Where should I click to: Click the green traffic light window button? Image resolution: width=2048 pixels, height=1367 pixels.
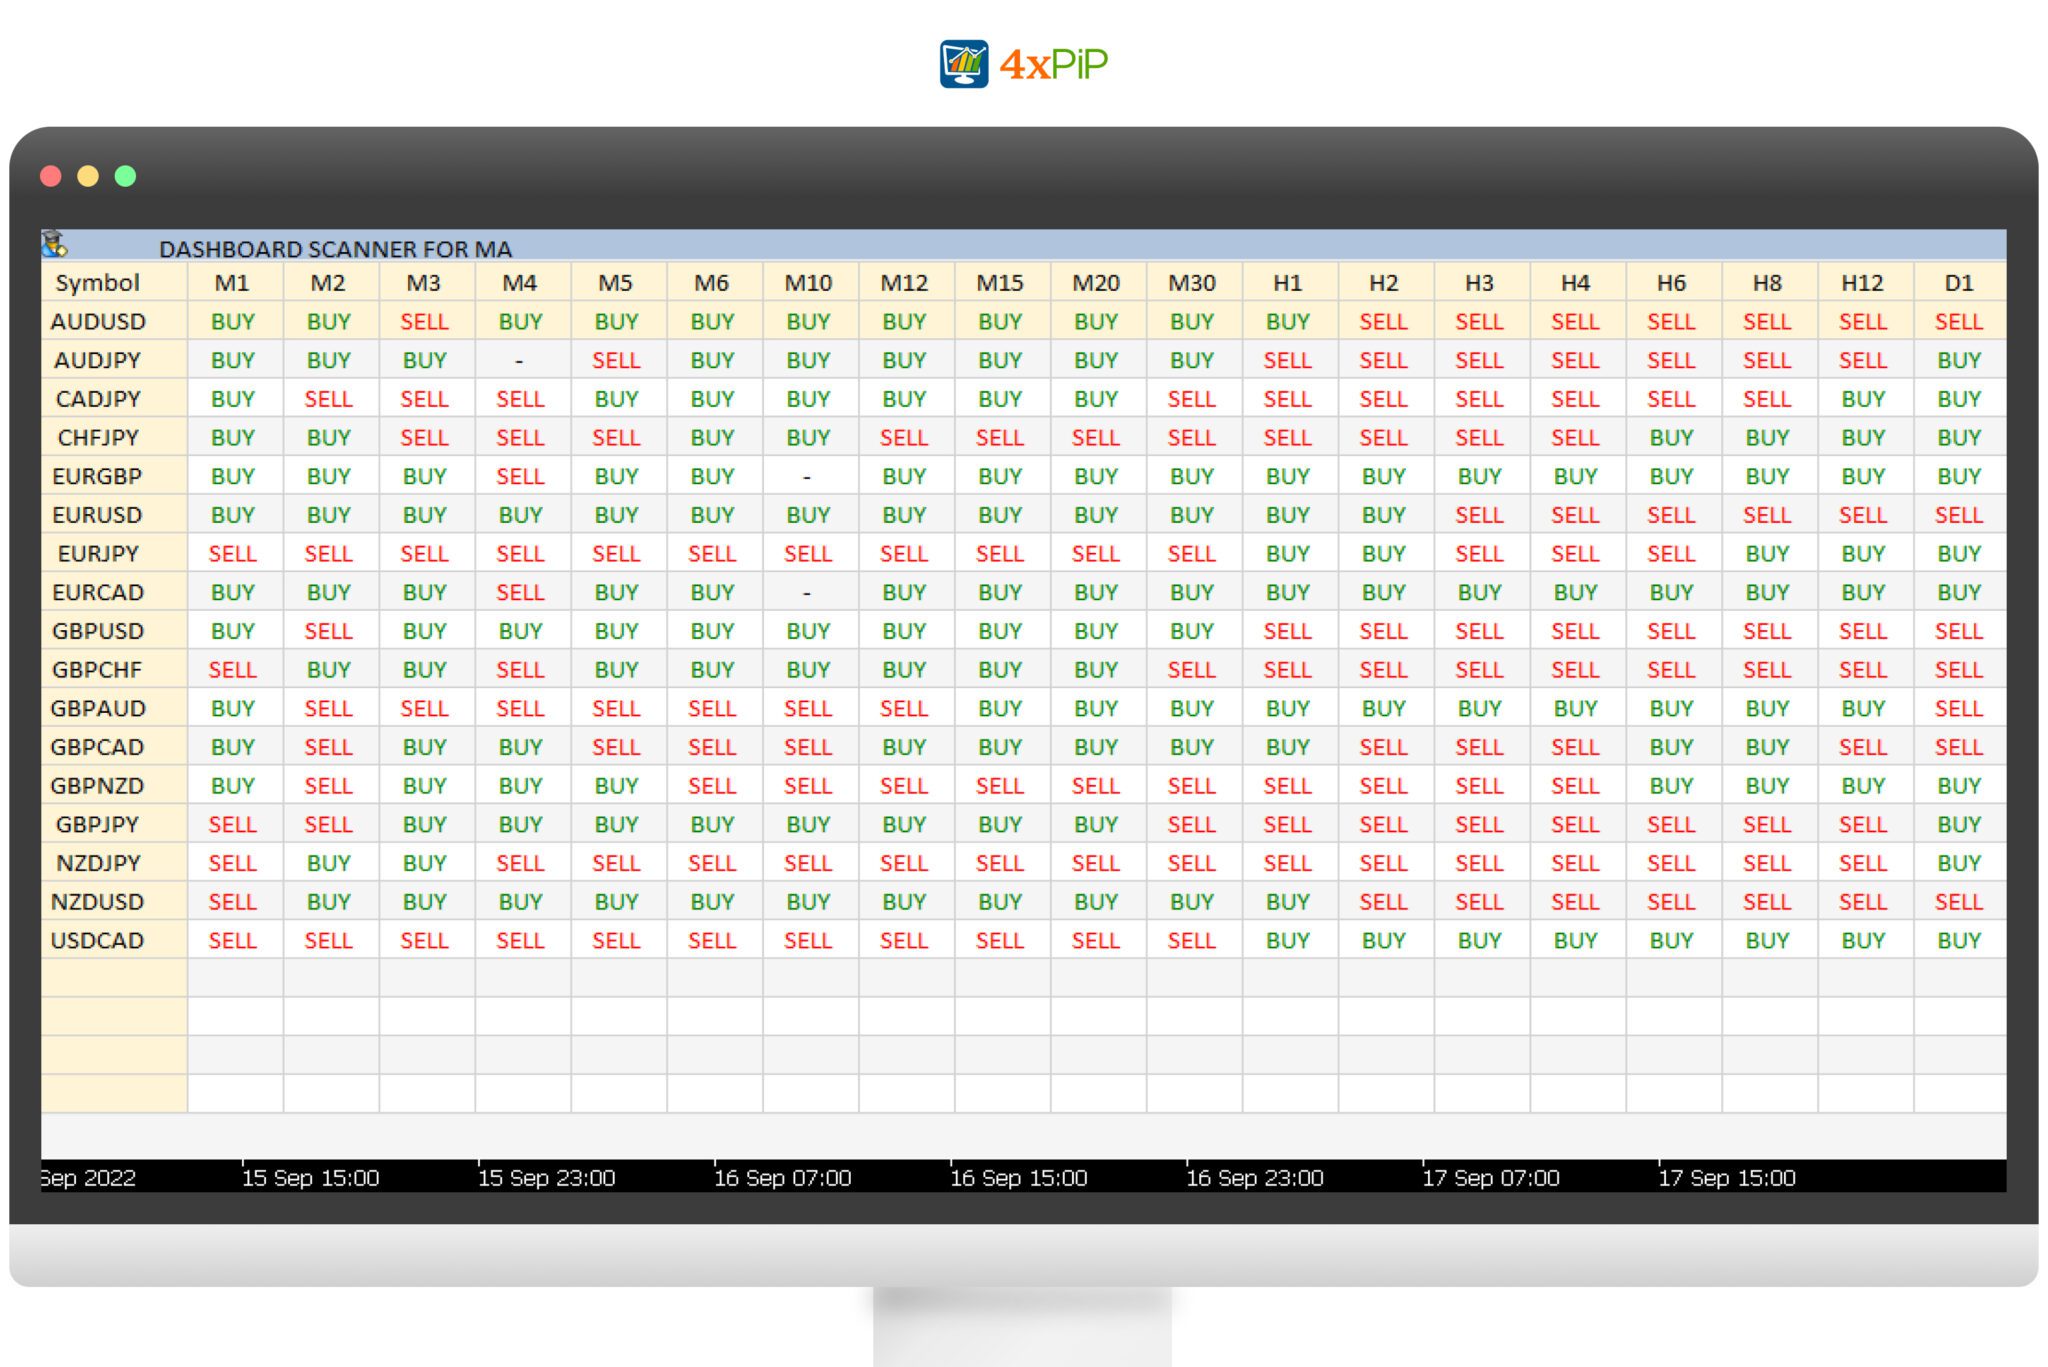coord(126,176)
